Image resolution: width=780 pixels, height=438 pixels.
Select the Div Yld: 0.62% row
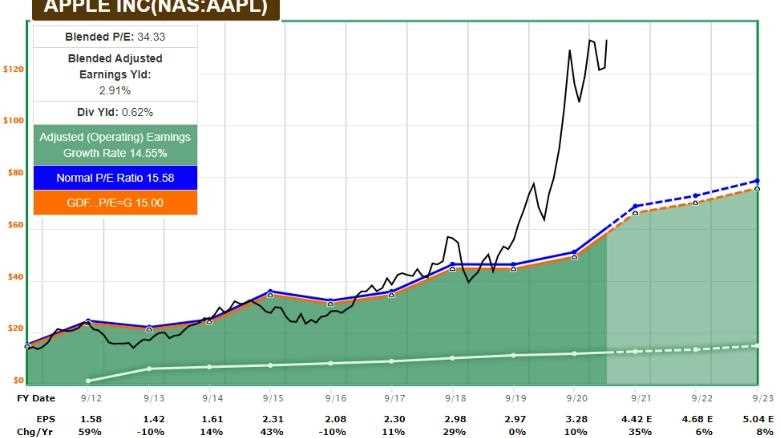click(x=115, y=112)
